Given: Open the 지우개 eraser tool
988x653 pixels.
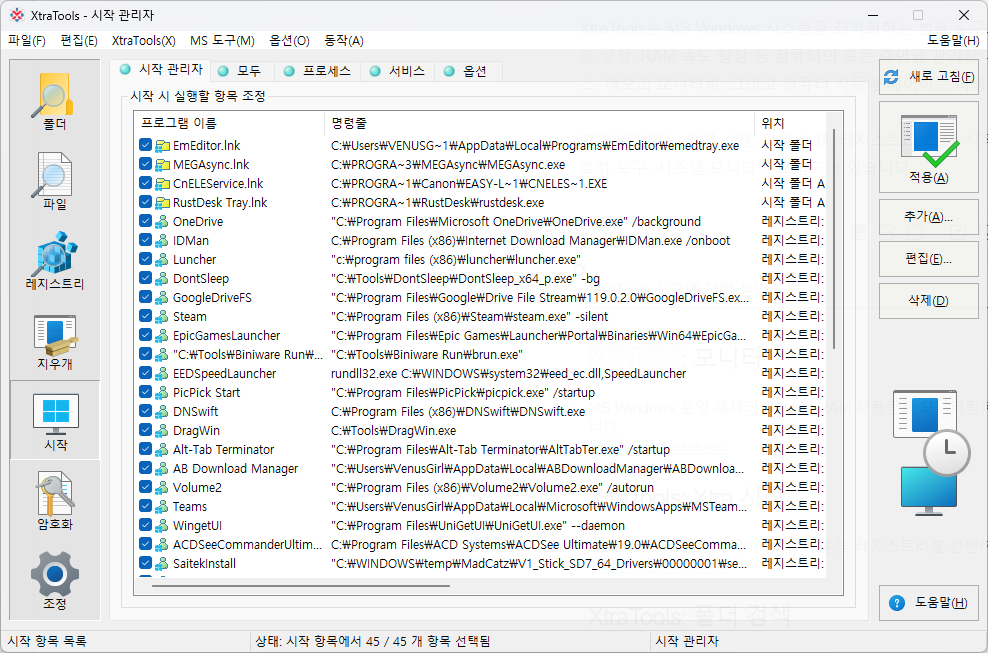Looking at the screenshot, I should 55,340.
